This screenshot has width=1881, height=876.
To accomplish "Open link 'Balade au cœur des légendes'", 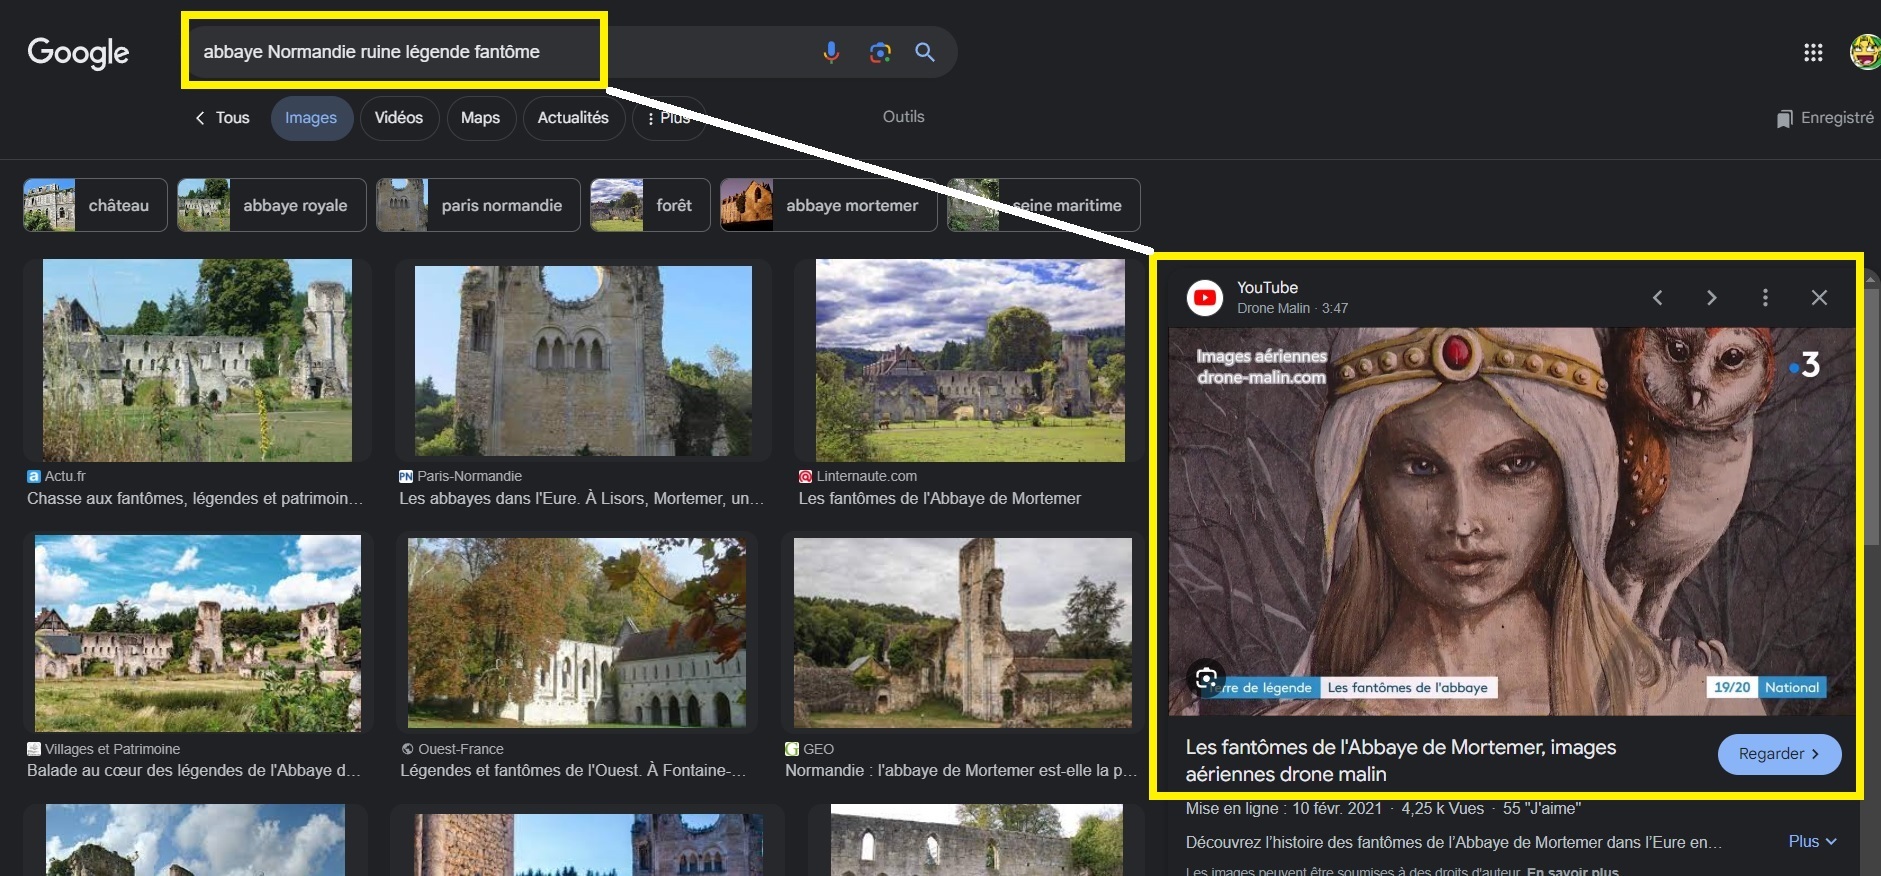I will 193,770.
